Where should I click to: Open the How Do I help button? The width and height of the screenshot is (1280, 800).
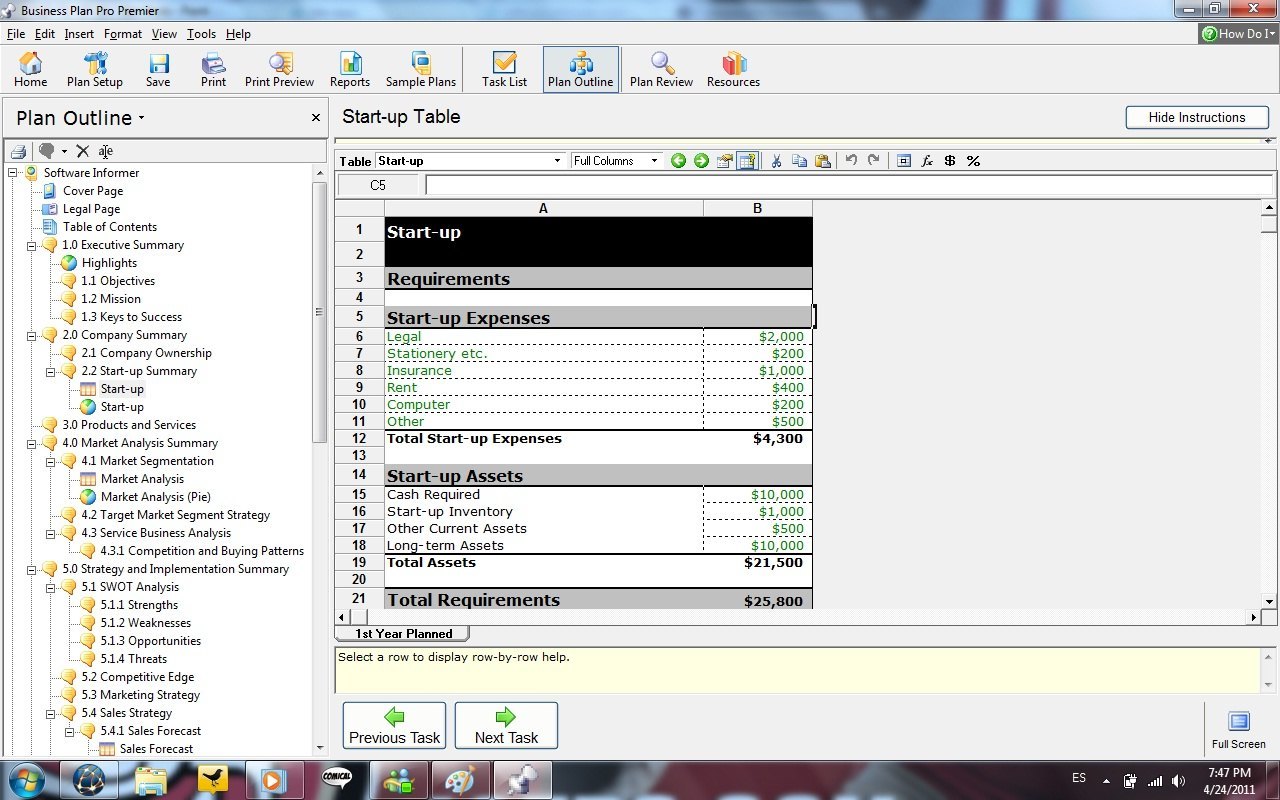click(1238, 34)
